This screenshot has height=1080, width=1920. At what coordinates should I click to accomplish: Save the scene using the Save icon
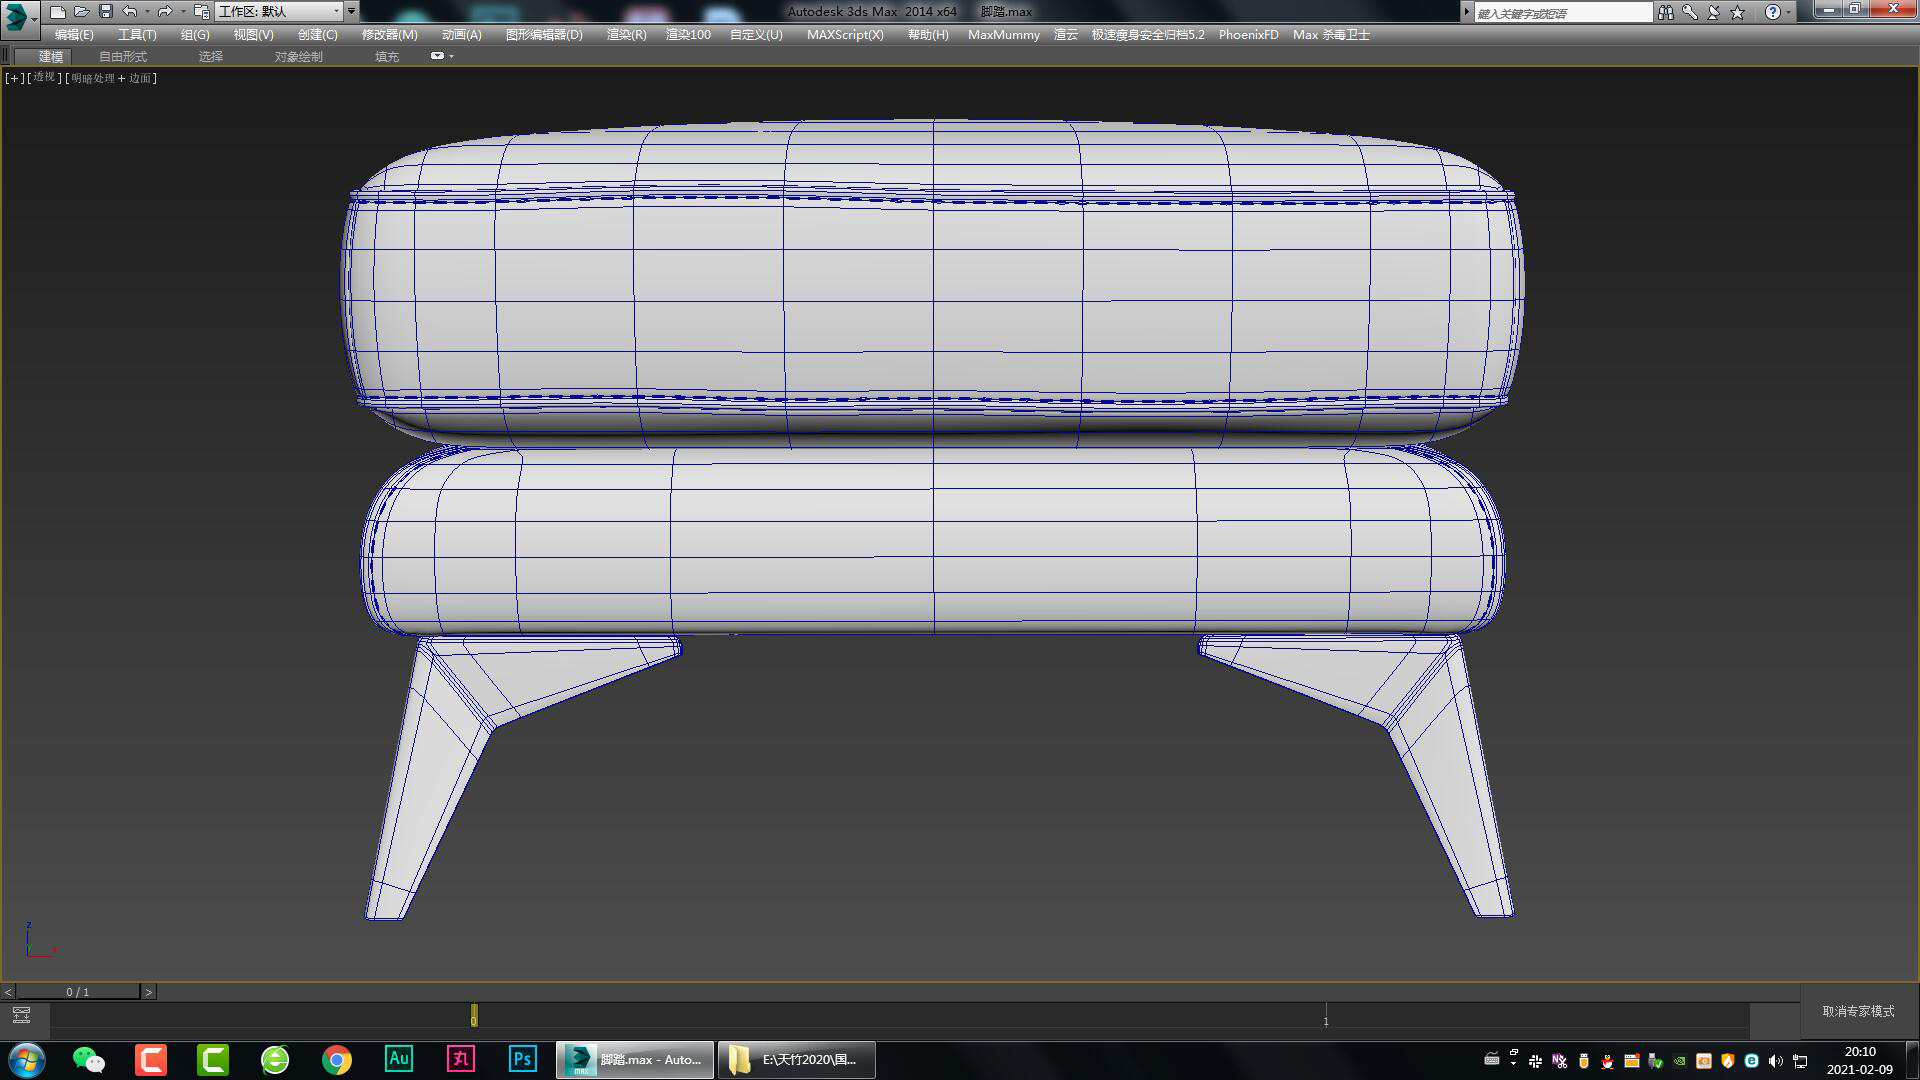point(105,11)
